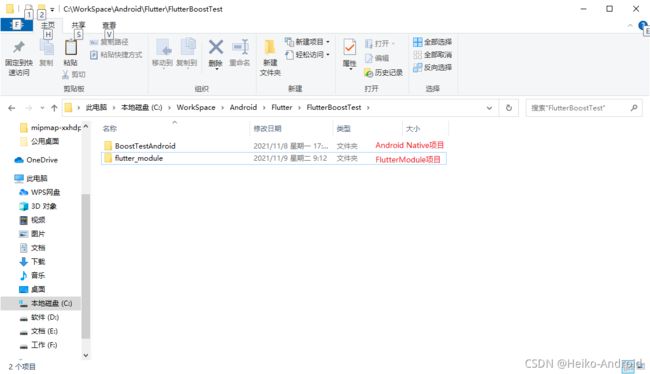The image size is (650, 374).
Task: Click the Pin to Quick access icon
Action: [x=19, y=48]
